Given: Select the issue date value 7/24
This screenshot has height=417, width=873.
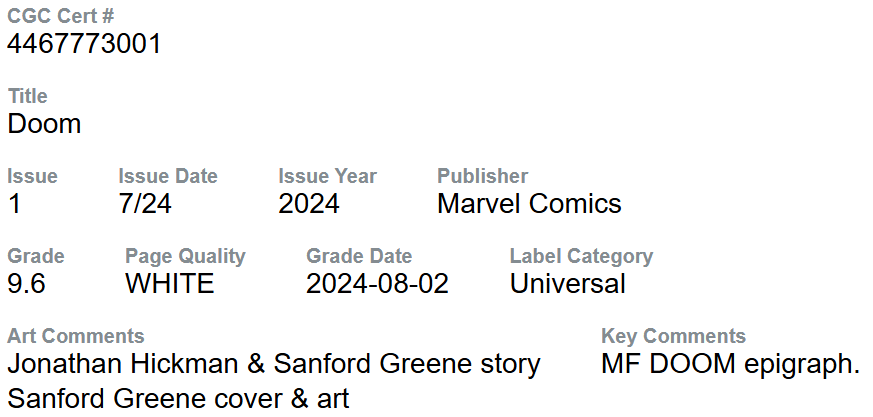Looking at the screenshot, I should pos(147,204).
